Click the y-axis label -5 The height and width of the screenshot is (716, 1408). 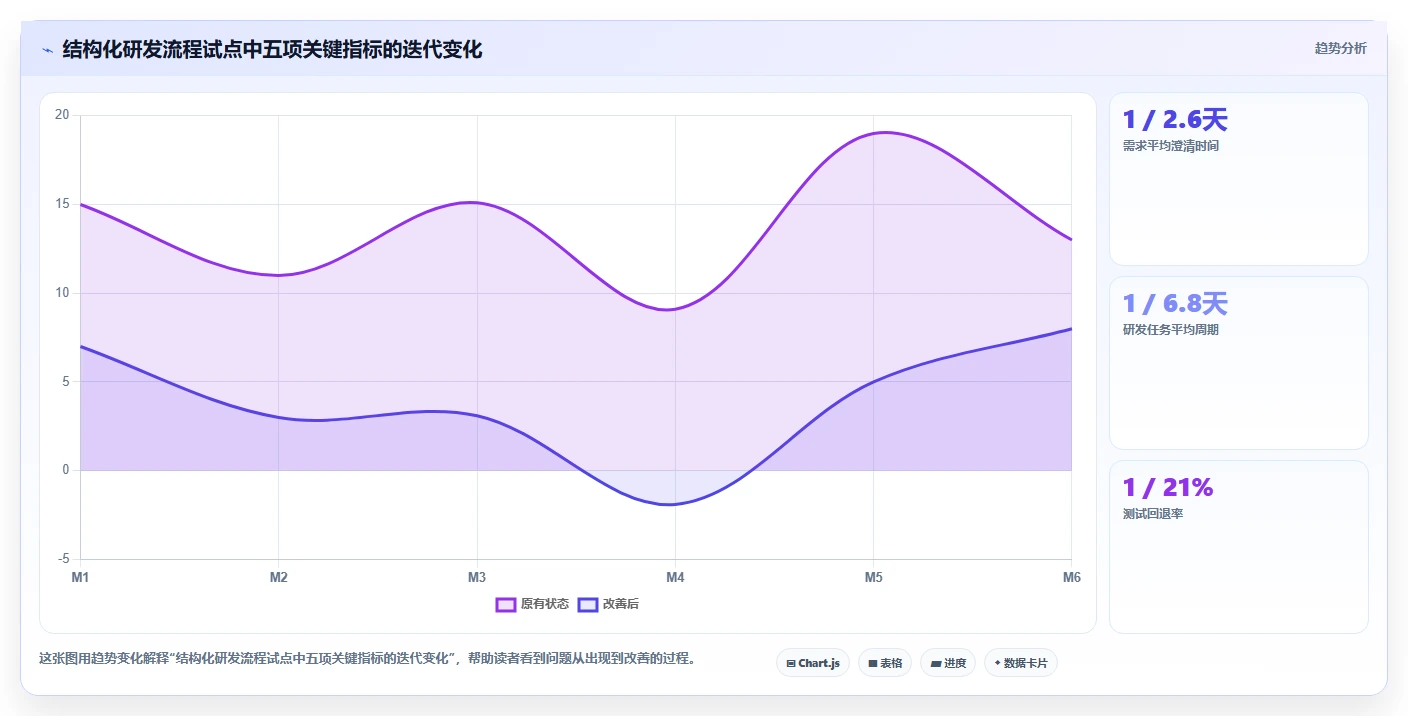[64, 559]
